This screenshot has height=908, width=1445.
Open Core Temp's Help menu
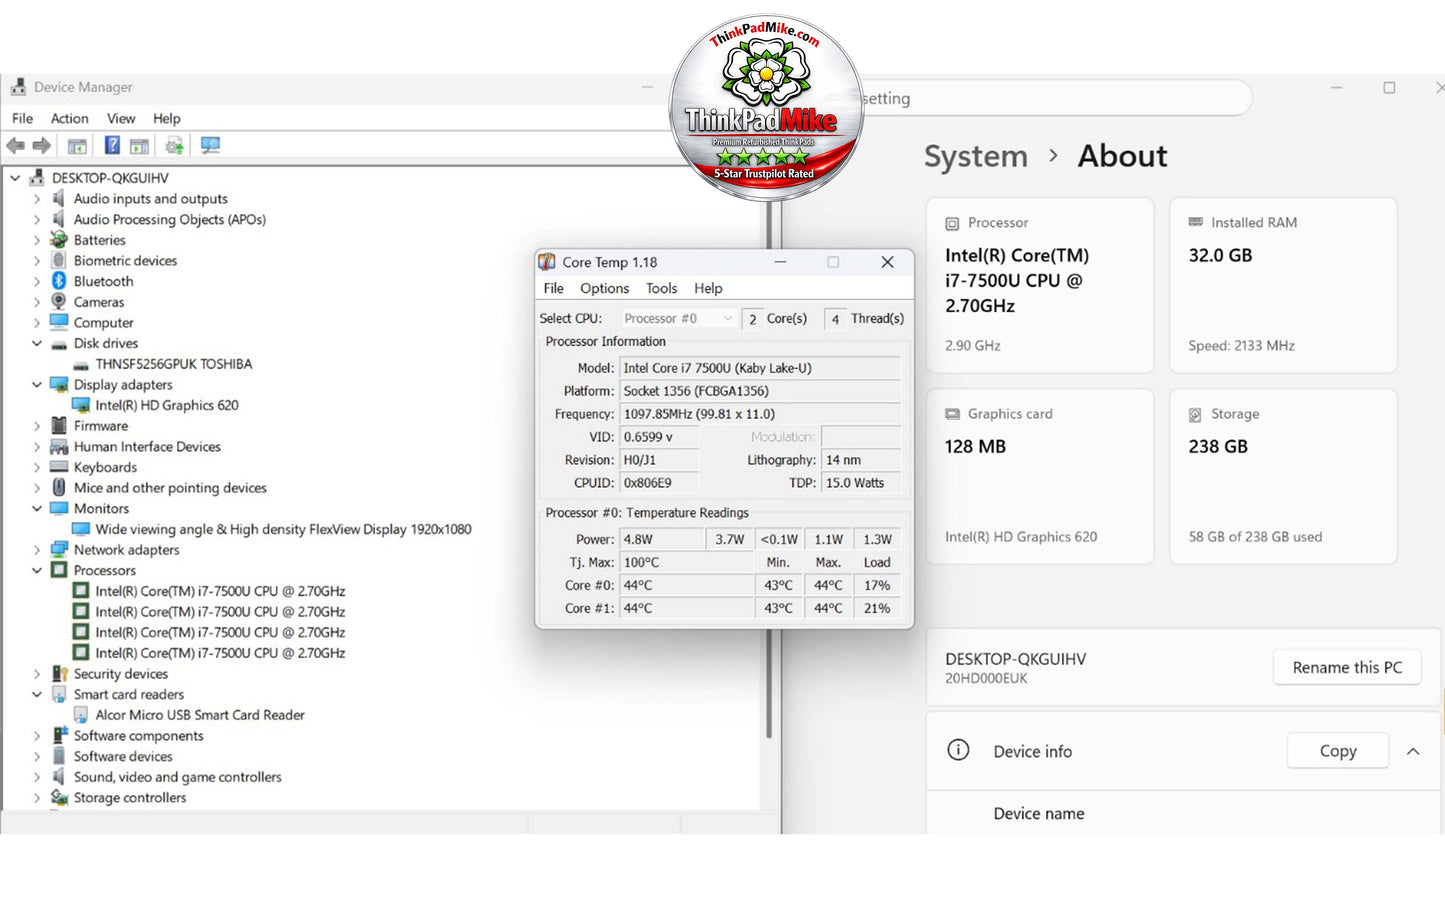tap(709, 288)
